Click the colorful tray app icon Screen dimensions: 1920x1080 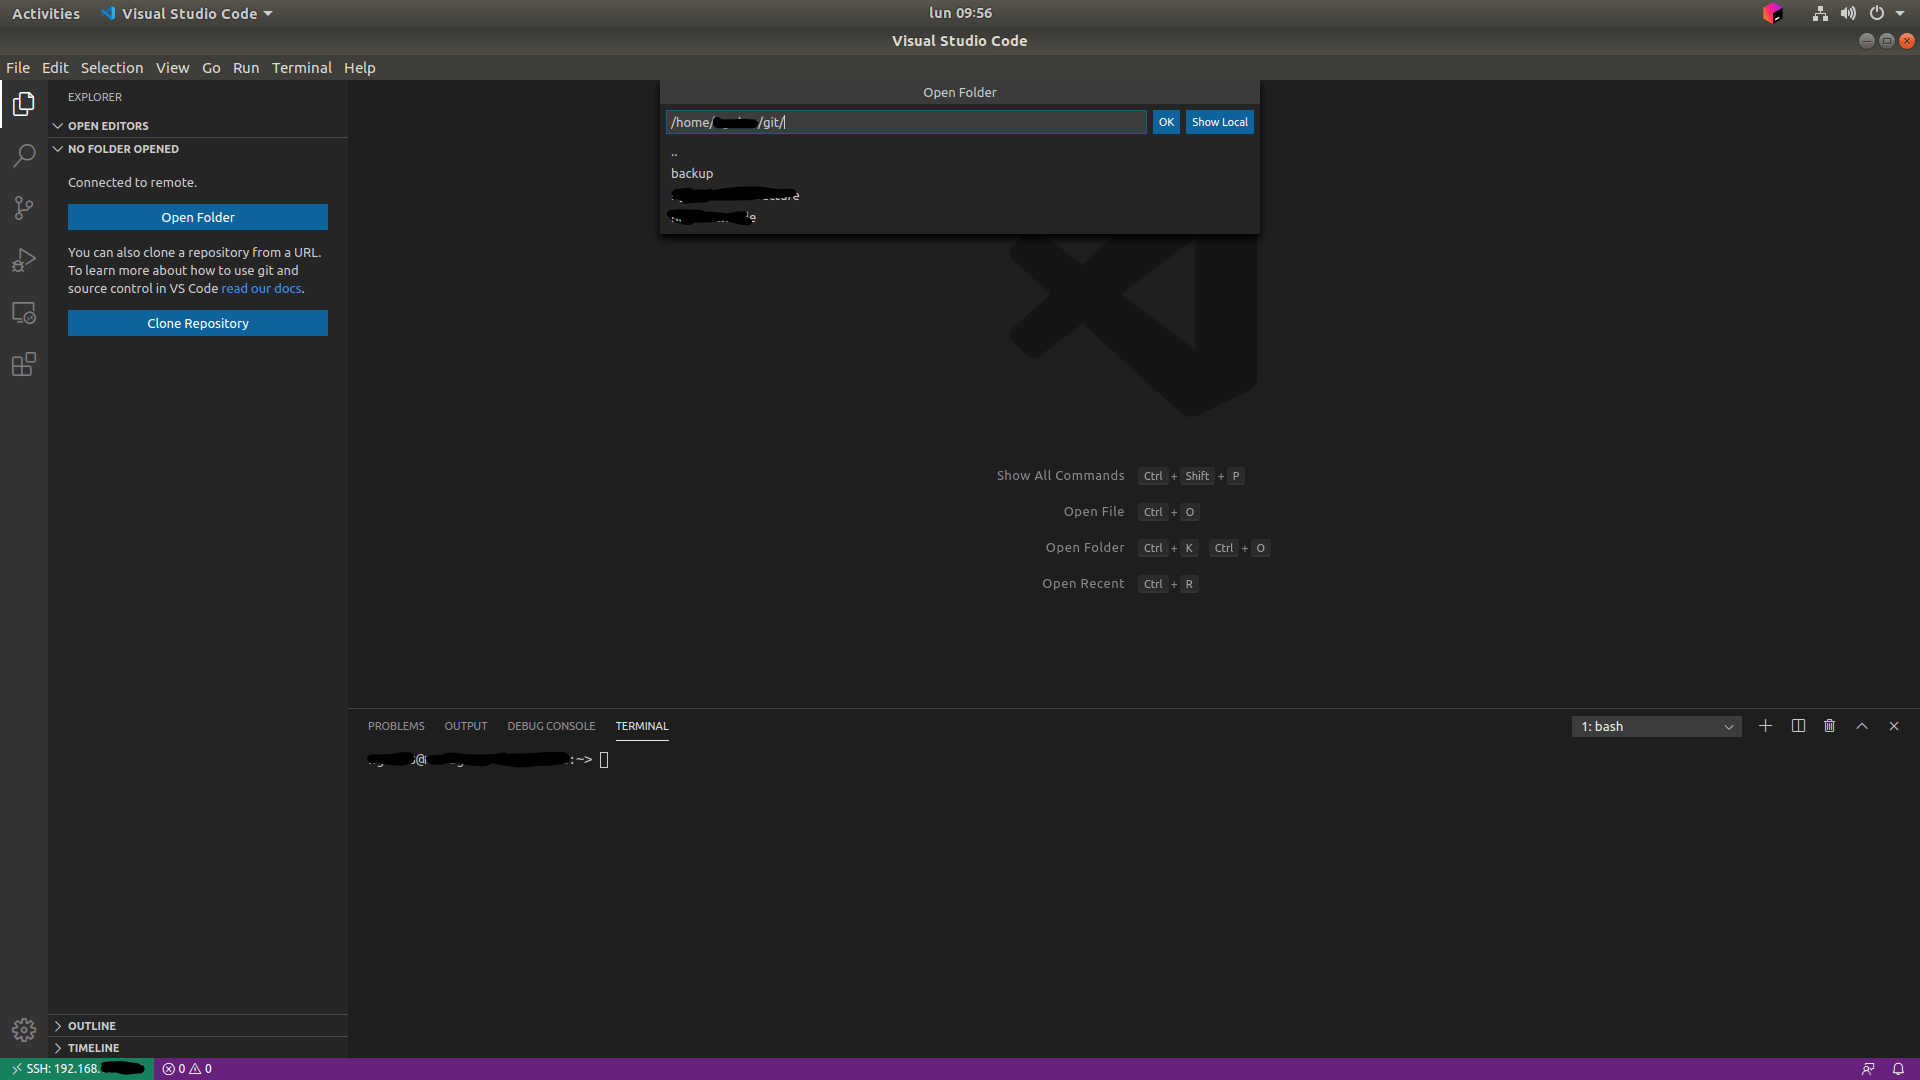pos(1773,13)
